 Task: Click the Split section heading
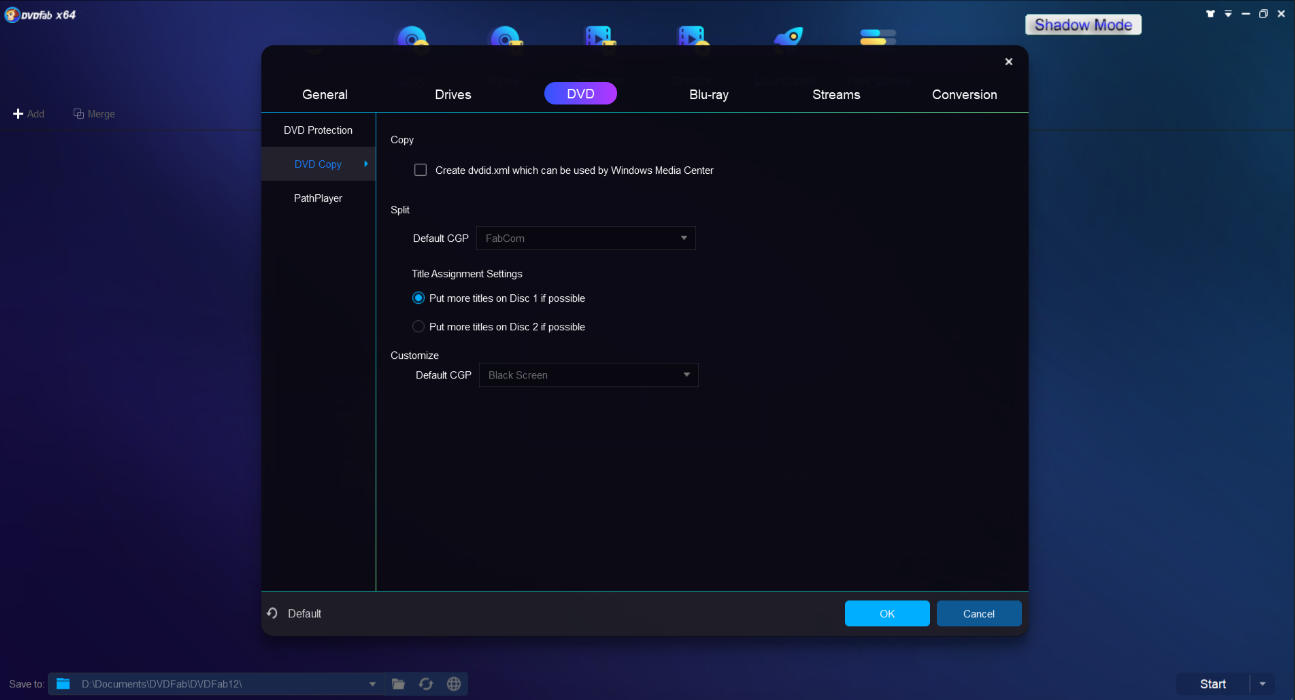coord(400,209)
